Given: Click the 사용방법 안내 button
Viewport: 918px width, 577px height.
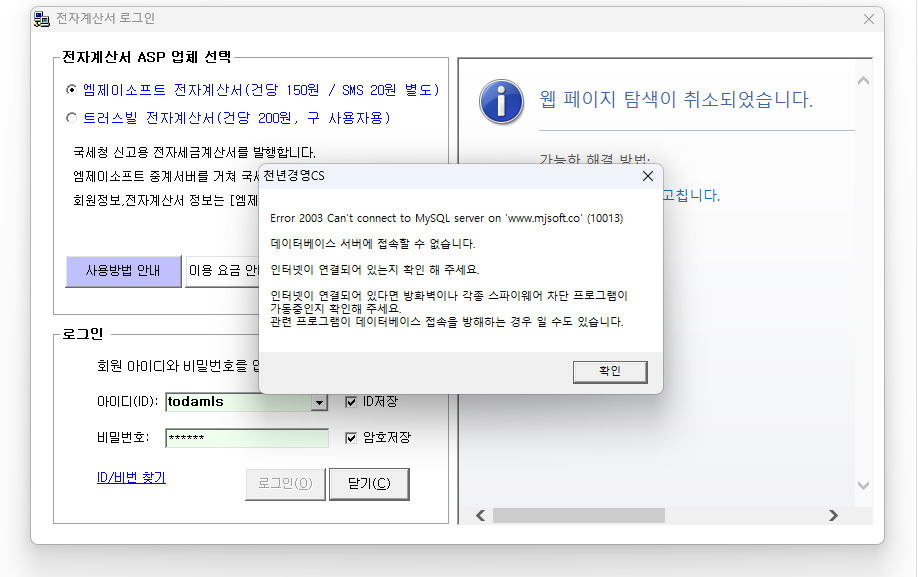Looking at the screenshot, I should (x=123, y=271).
